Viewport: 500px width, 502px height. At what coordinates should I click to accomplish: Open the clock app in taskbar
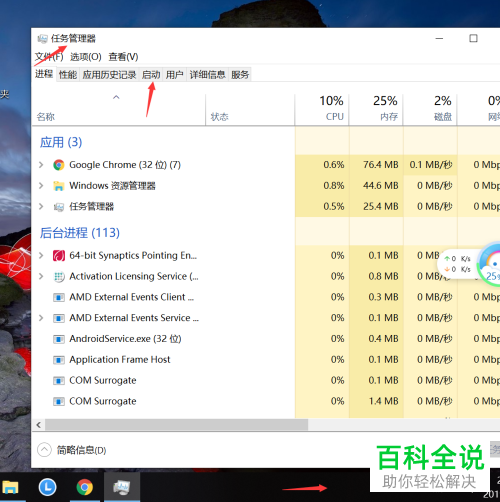click(47, 487)
